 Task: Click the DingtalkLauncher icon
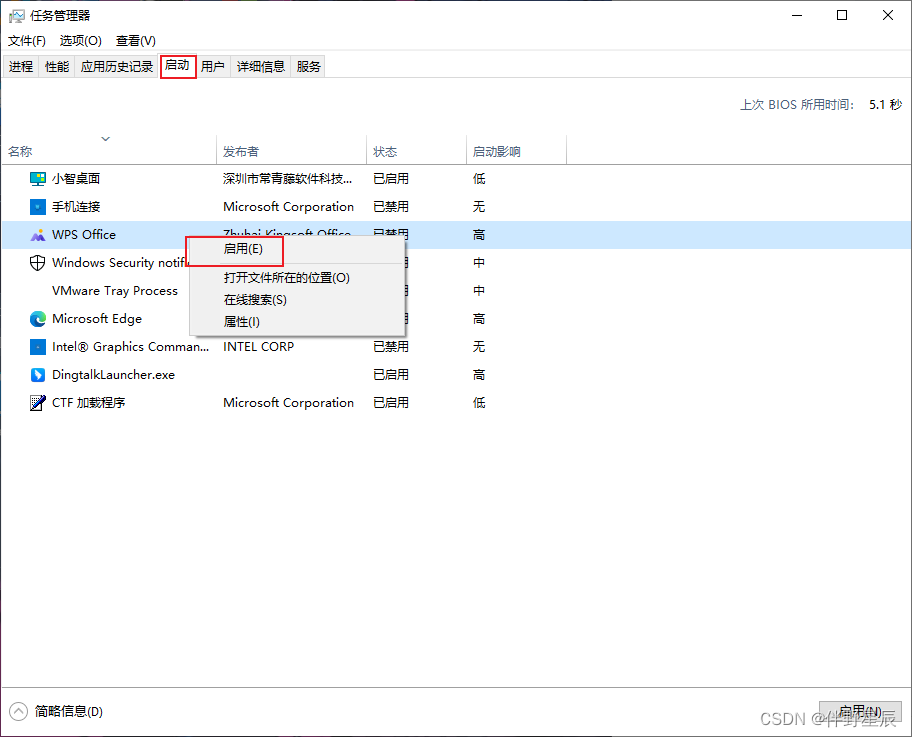tap(38, 375)
